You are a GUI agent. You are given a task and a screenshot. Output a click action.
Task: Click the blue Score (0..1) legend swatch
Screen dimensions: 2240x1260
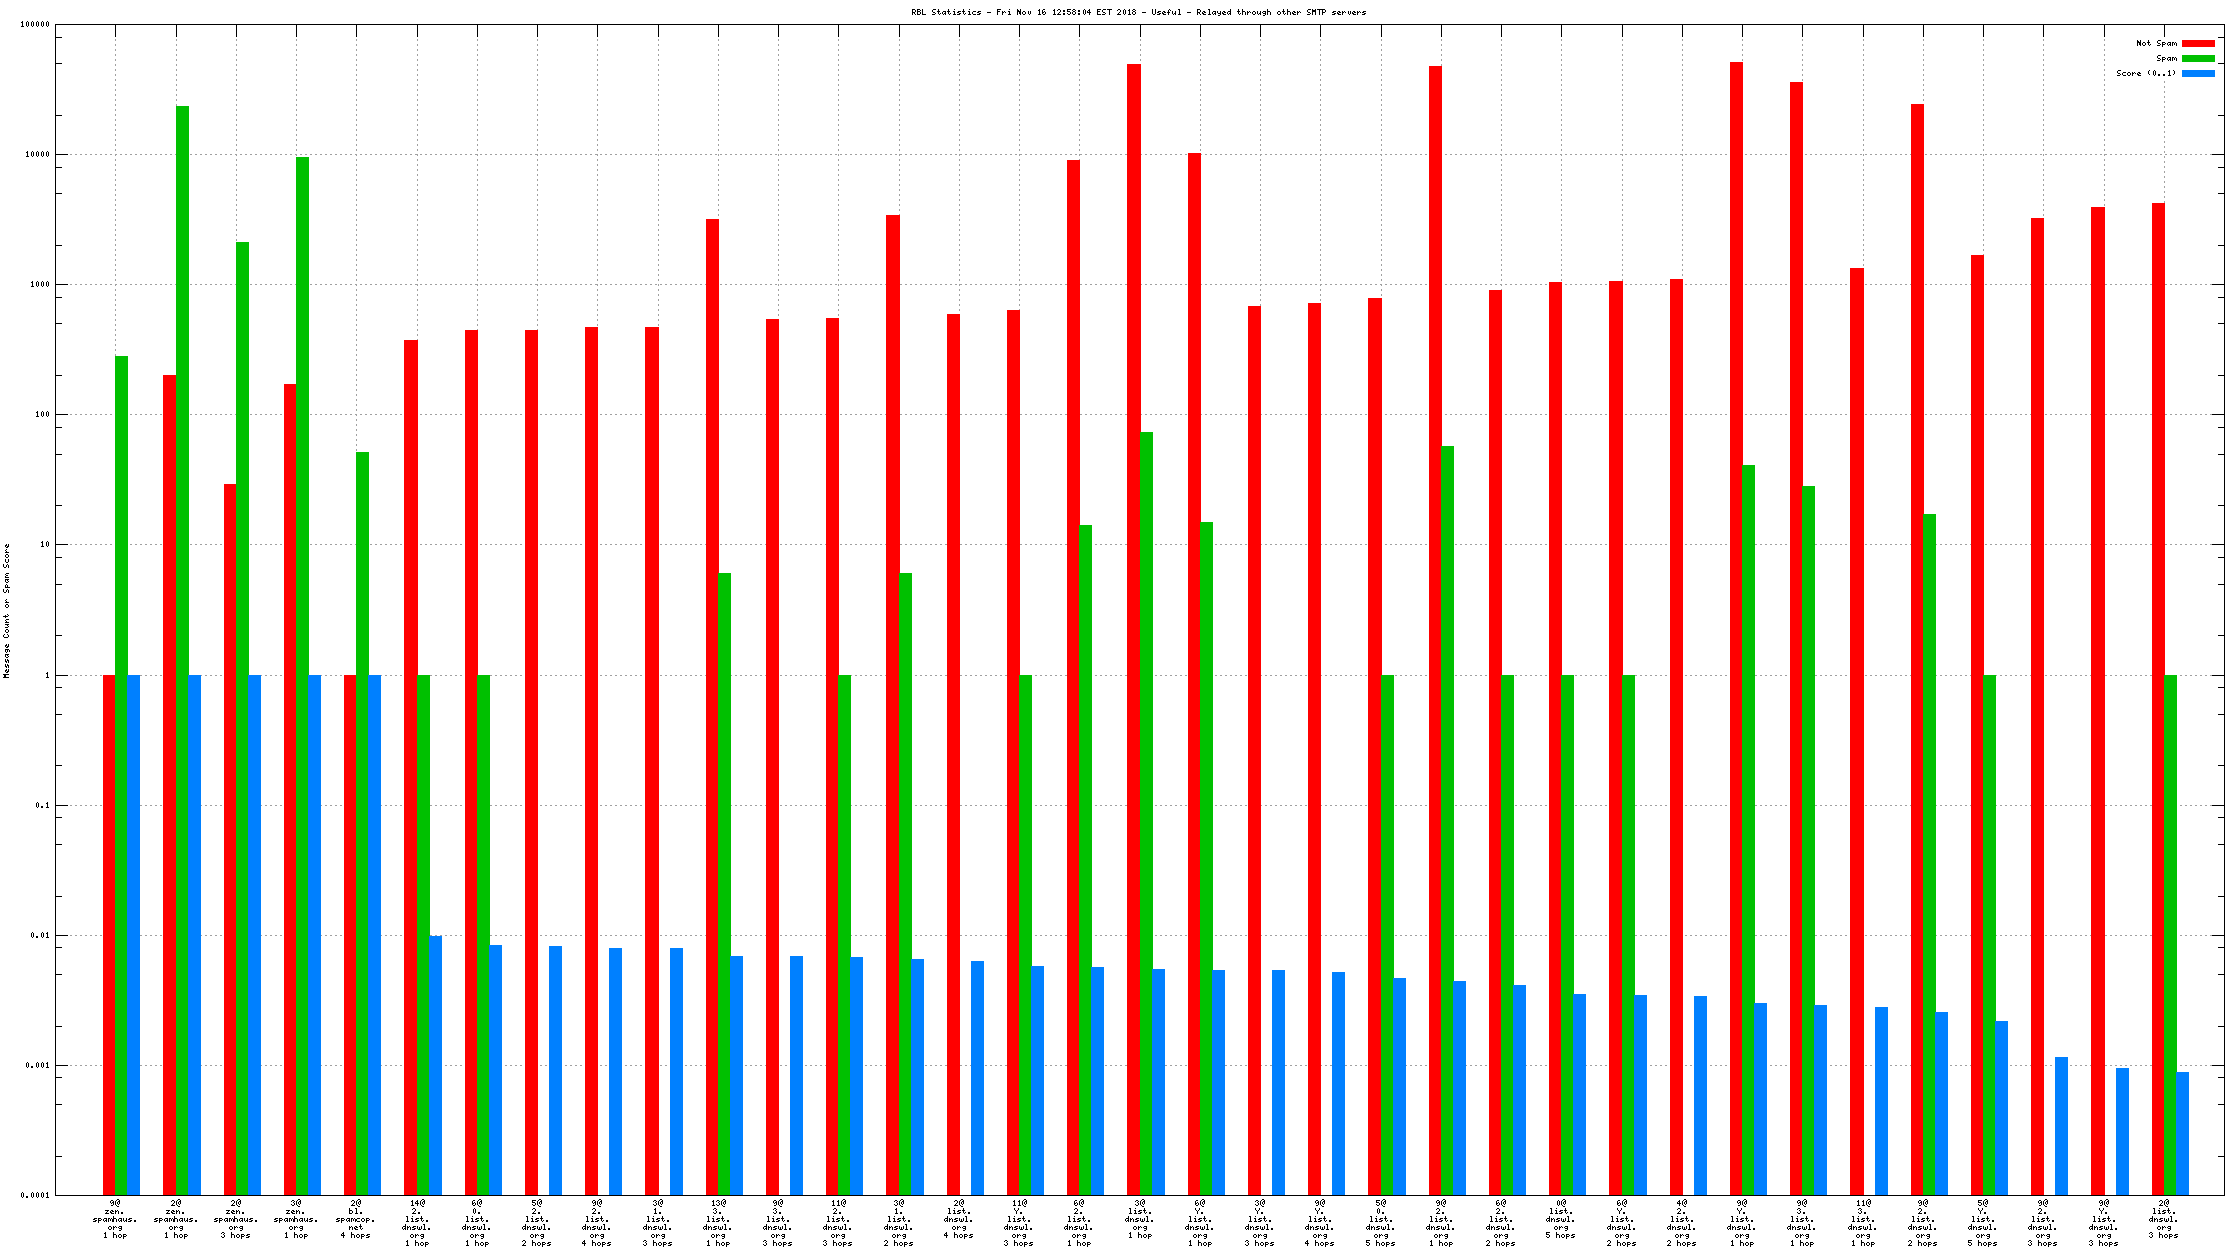click(2198, 73)
